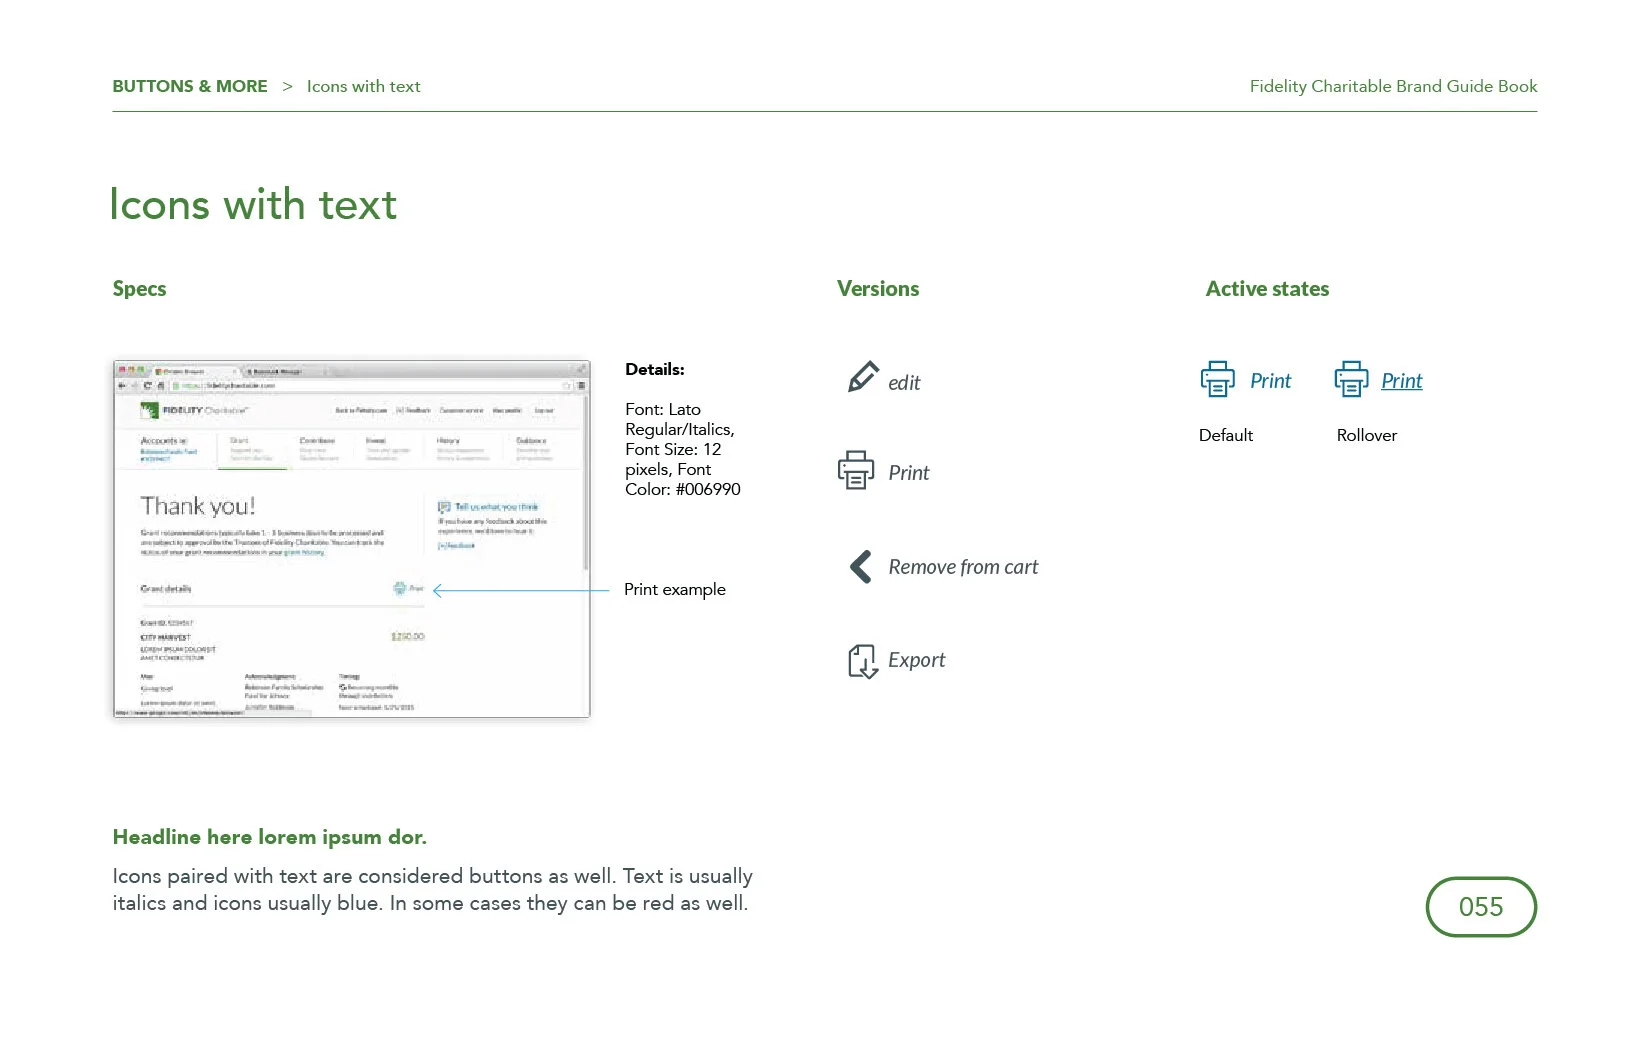This screenshot has height=1050, width=1650.
Task: Open the Thank you browser screenshot thumbnail
Action: 352,539
